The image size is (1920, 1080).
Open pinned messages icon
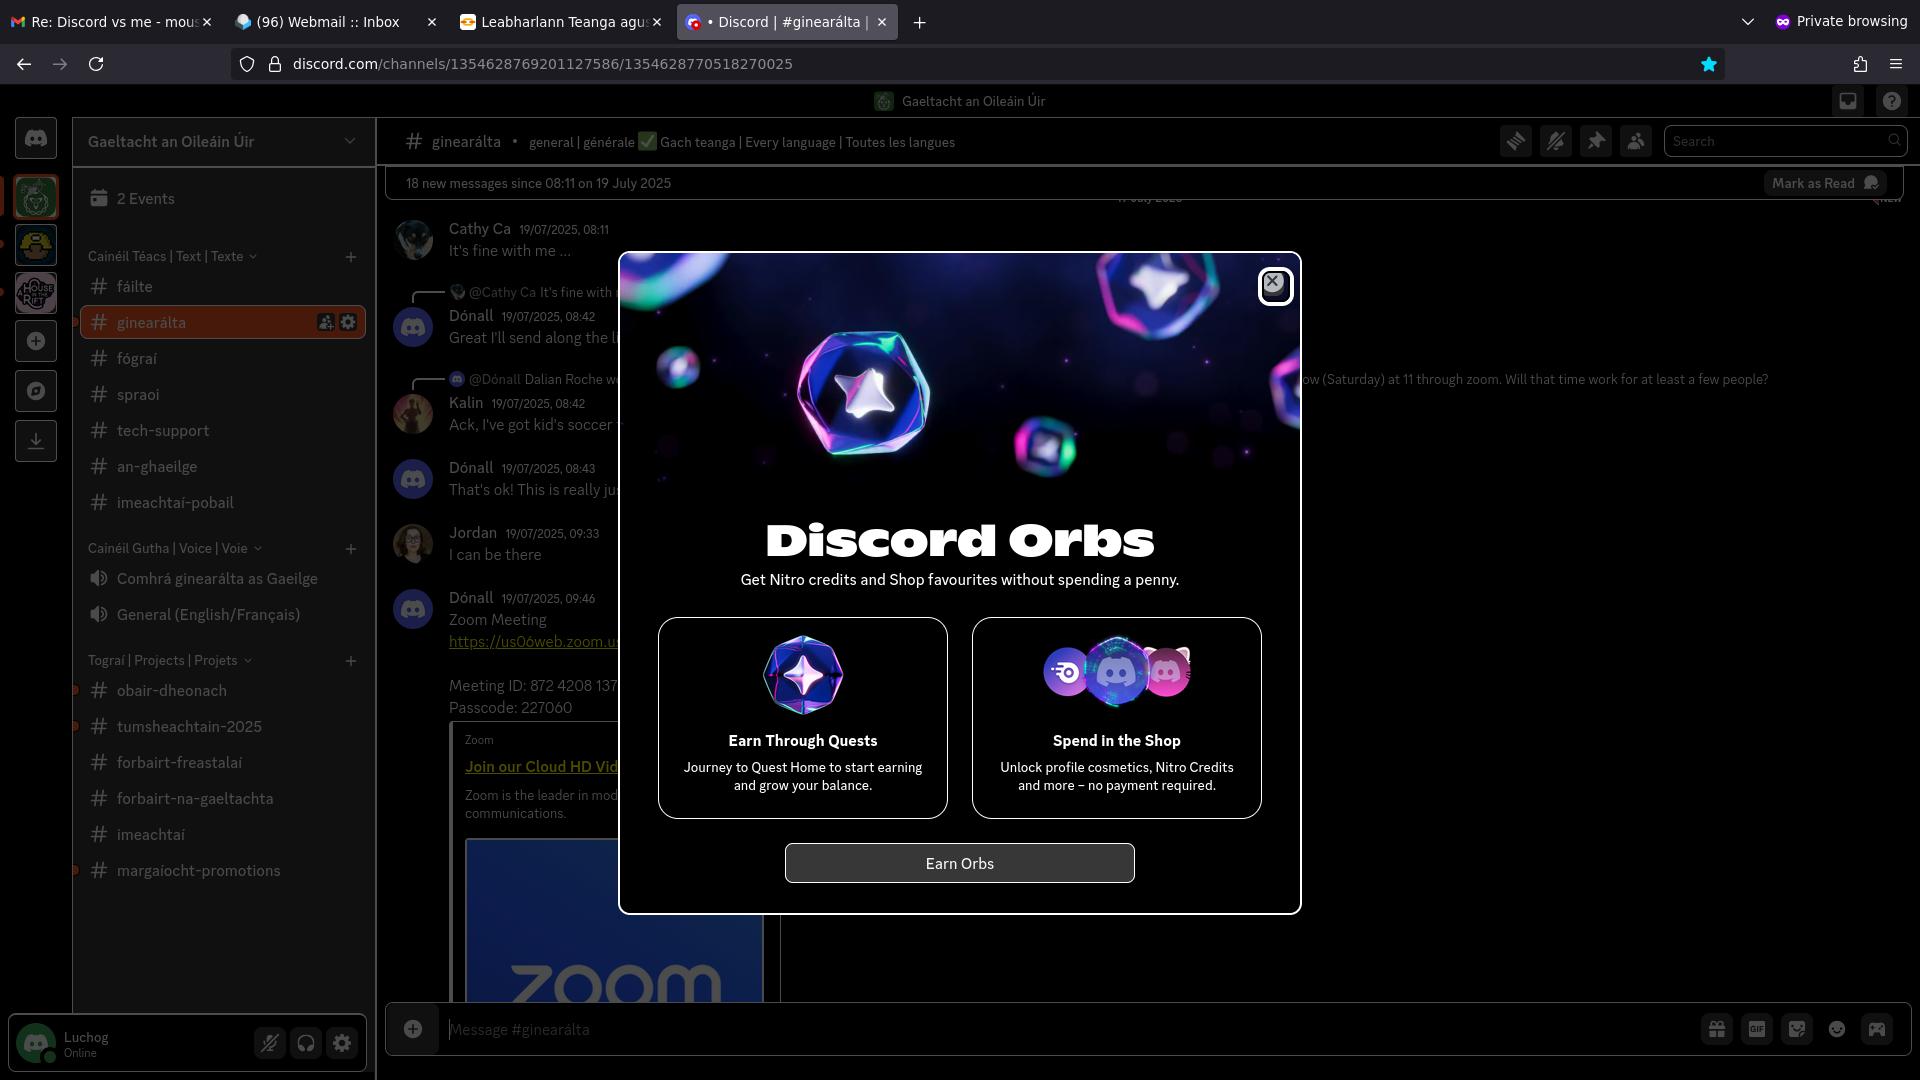click(1596, 142)
